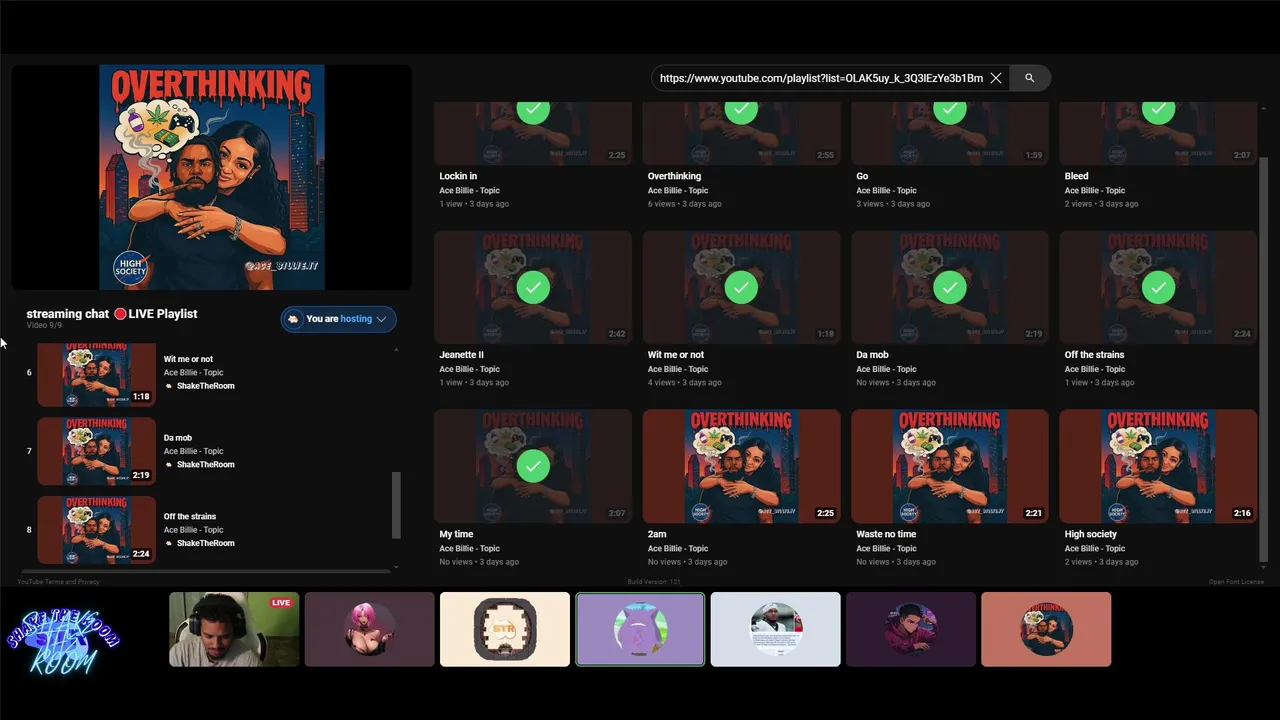The width and height of the screenshot is (1280, 720).
Task: Uncheck the grid Off the strains checkmark
Action: coord(1158,288)
